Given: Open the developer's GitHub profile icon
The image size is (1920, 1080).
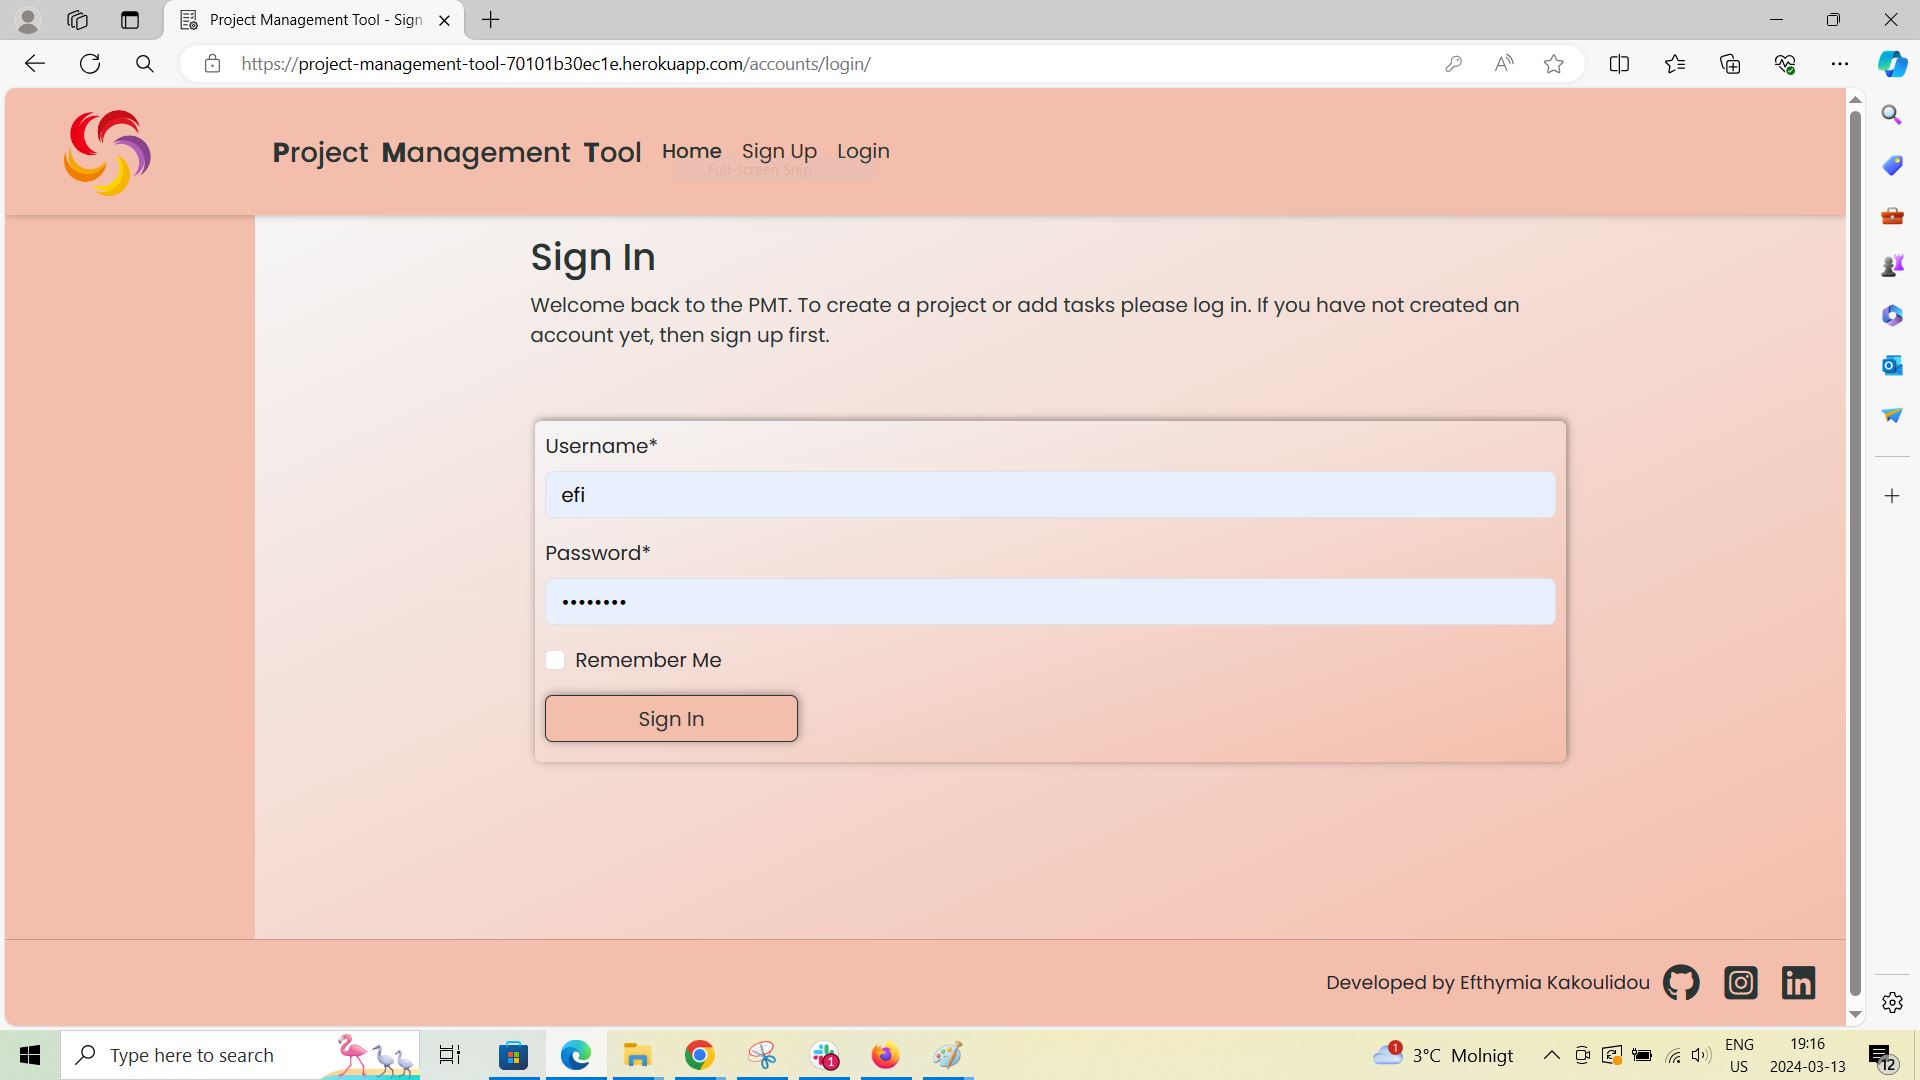Looking at the screenshot, I should click(x=1681, y=982).
